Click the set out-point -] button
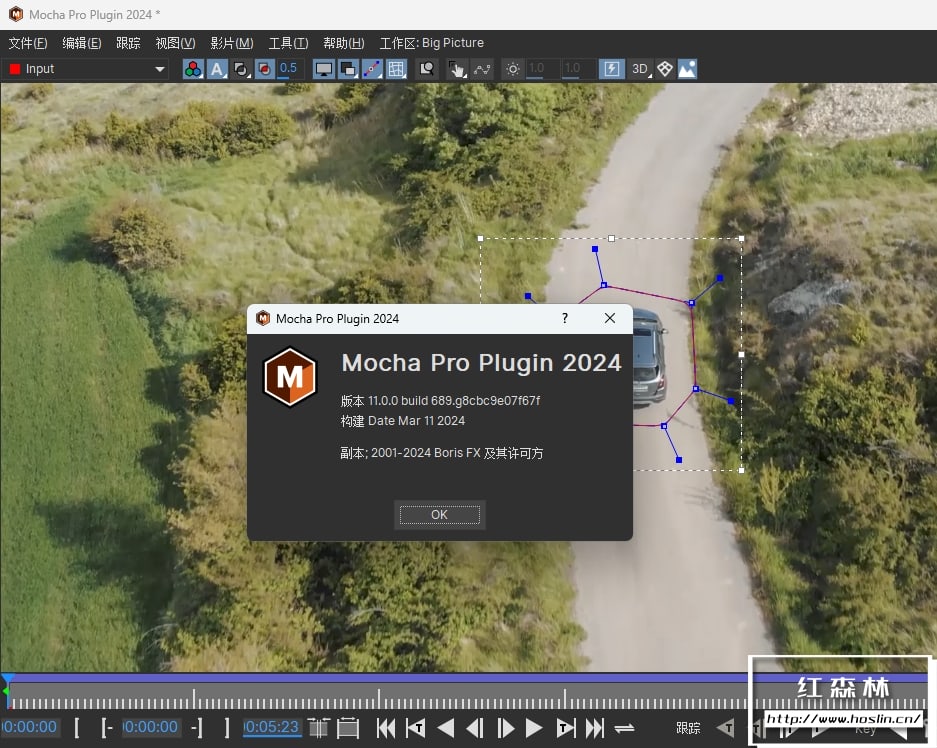The width and height of the screenshot is (937, 748). [x=197, y=728]
